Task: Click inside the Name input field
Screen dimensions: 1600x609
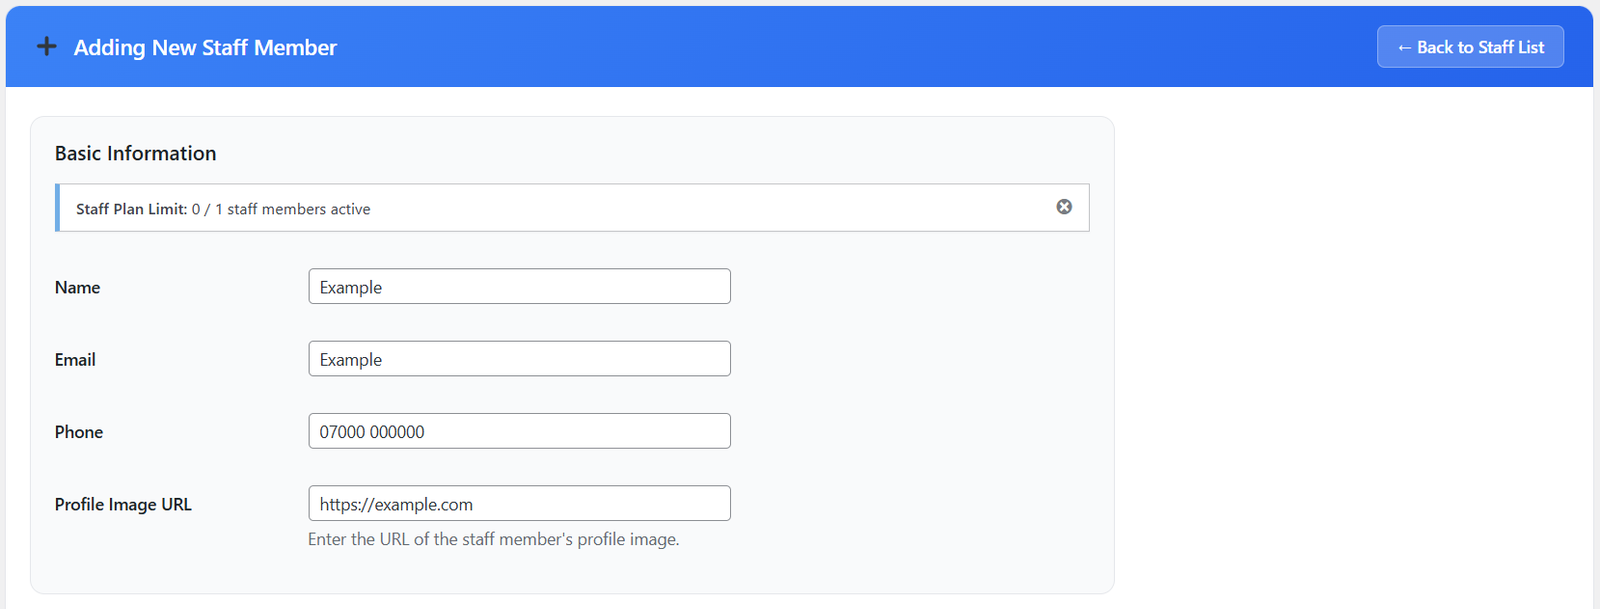Action: pyautogui.click(x=519, y=286)
